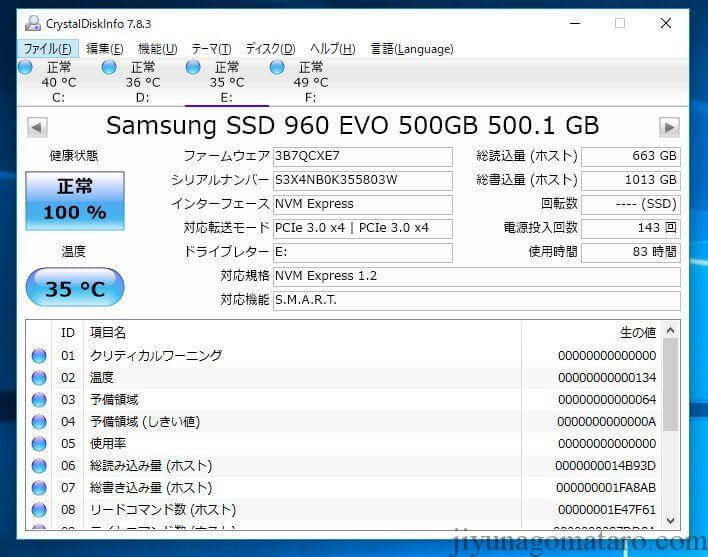Viewport: 708px width, 557px height.
Task: Click the serial number field
Action: pyautogui.click(x=362, y=181)
